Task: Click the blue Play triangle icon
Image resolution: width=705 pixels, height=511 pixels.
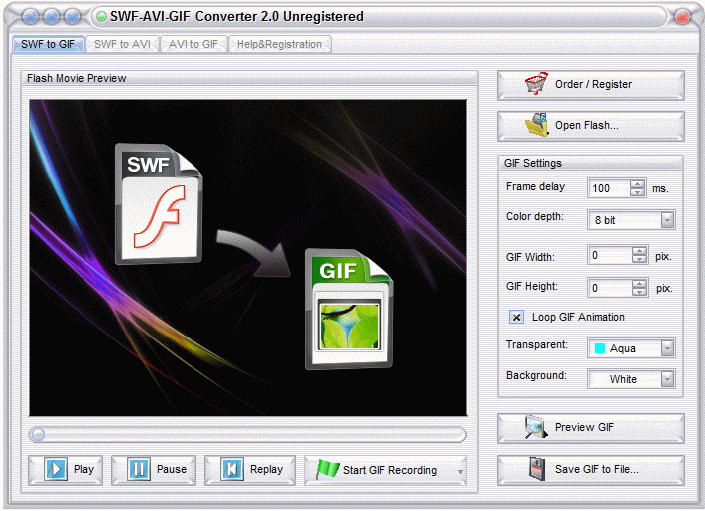Action: (56, 469)
